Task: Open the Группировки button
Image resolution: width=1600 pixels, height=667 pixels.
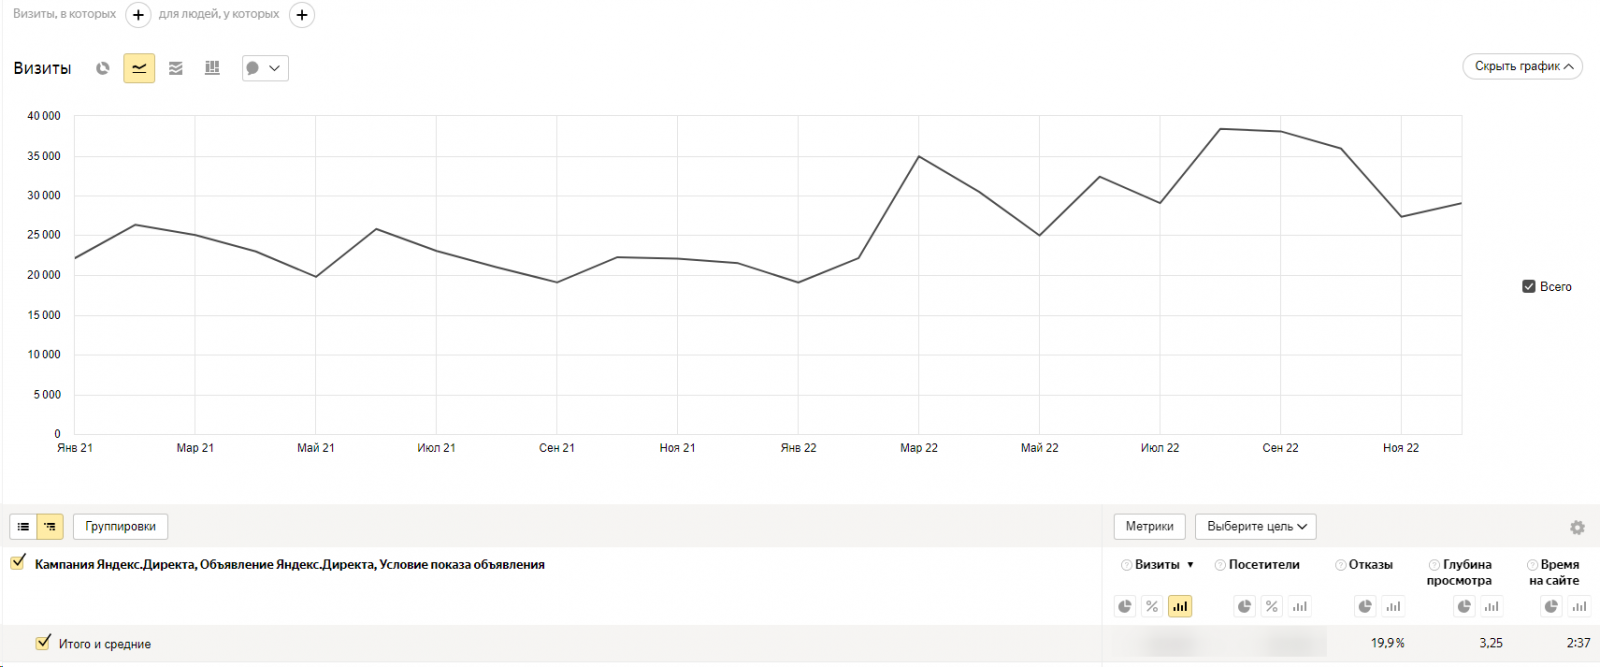Action: point(120,526)
